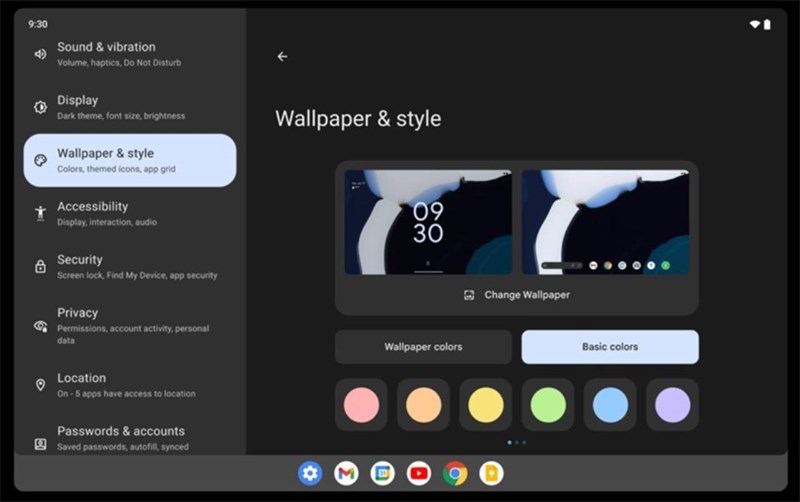The width and height of the screenshot is (800, 502).
Task: Select the blue color swatch
Action: point(610,405)
